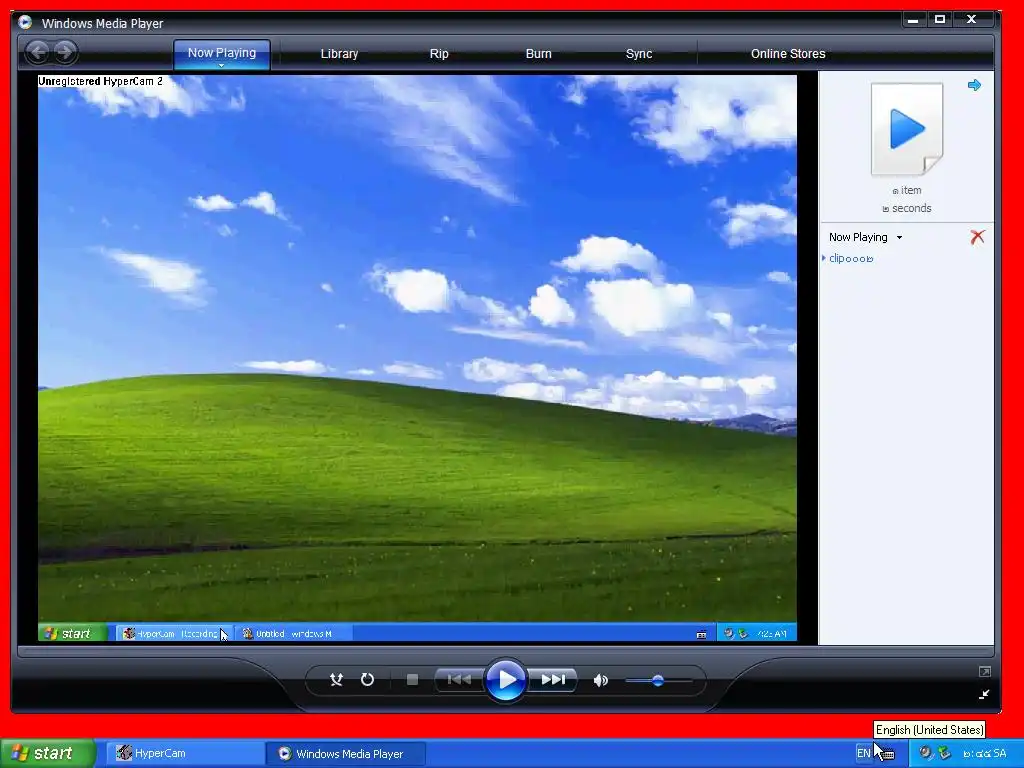Image resolution: width=1024 pixels, height=768 pixels.
Task: Minimize the Windows Media Player window
Action: click(x=913, y=20)
